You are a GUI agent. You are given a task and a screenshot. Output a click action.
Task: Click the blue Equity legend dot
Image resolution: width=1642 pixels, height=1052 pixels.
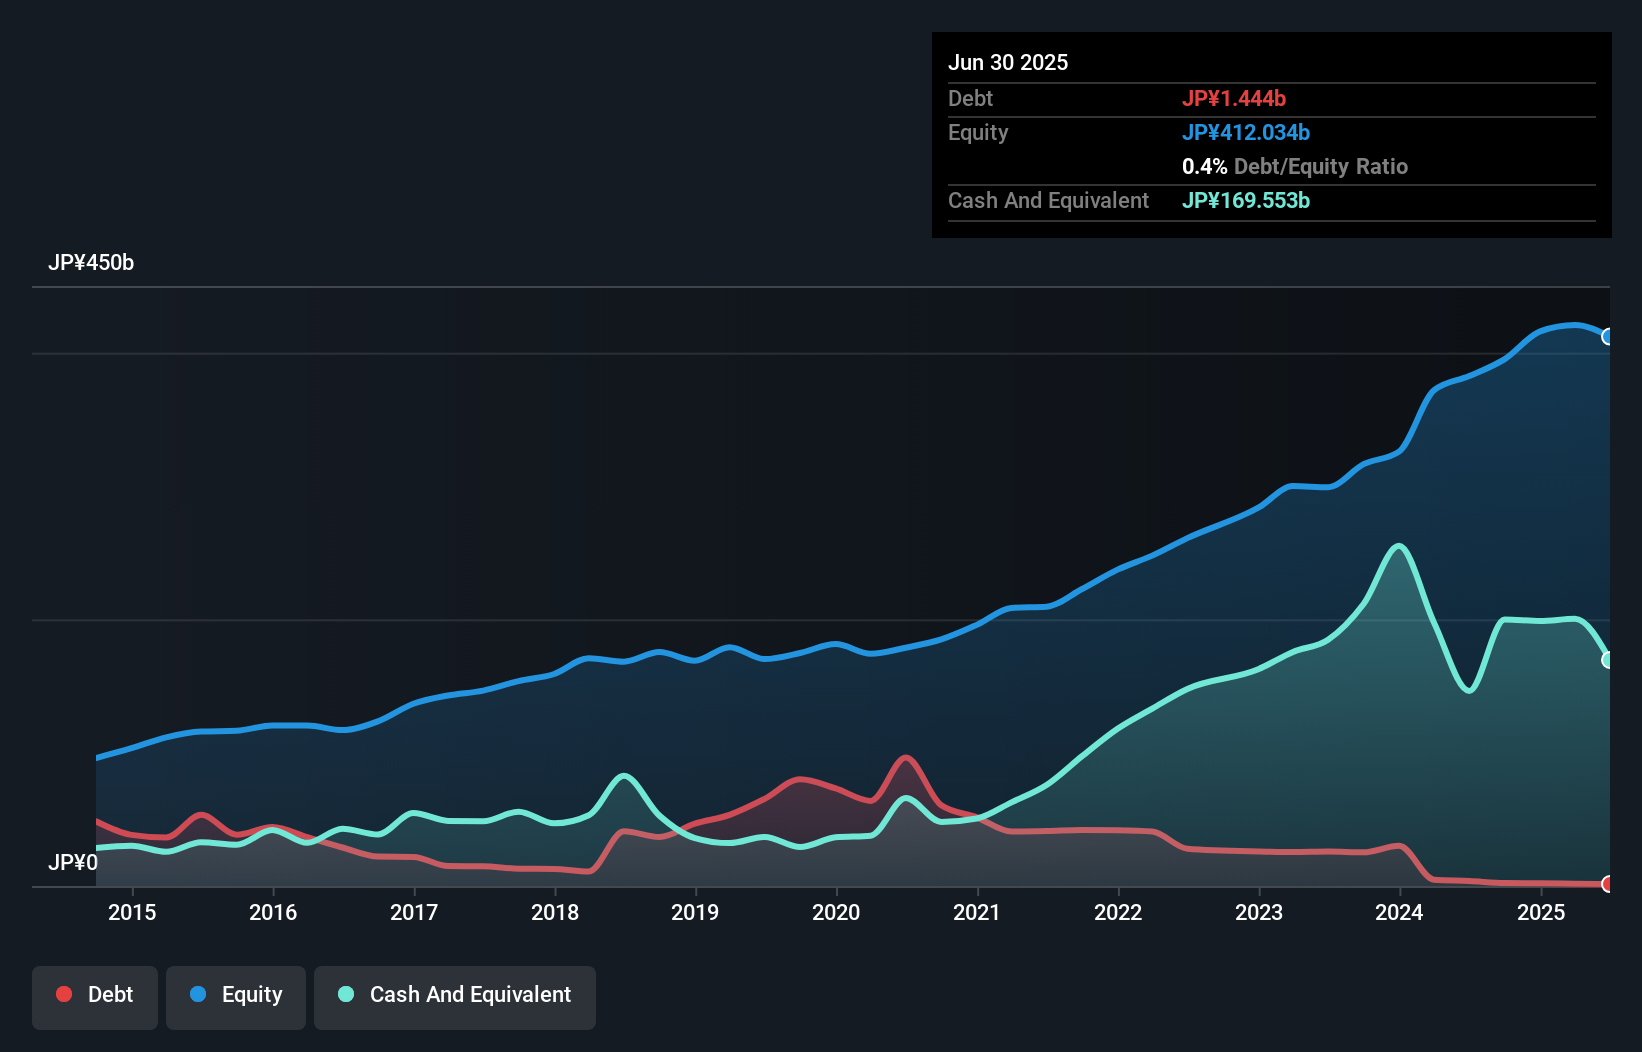pos(198,994)
